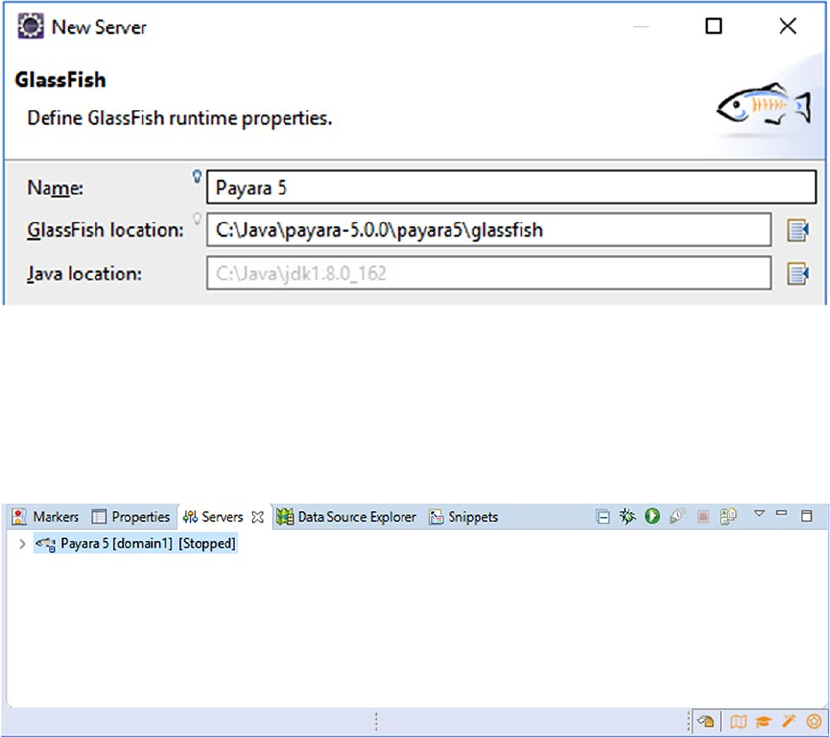The image size is (830, 737).
Task: Click the GlassFish location path field
Action: (489, 230)
